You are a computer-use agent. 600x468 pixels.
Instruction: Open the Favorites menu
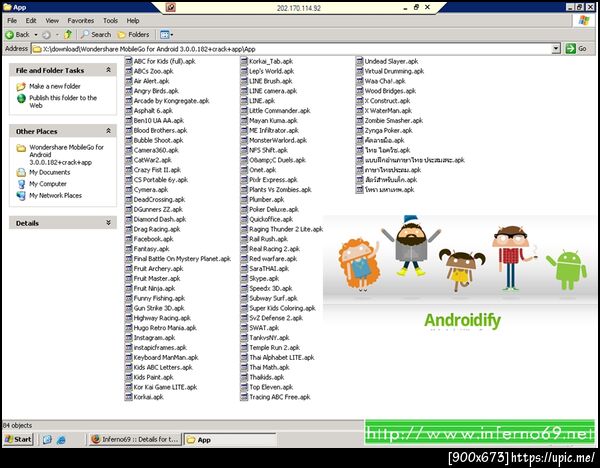tap(81, 21)
